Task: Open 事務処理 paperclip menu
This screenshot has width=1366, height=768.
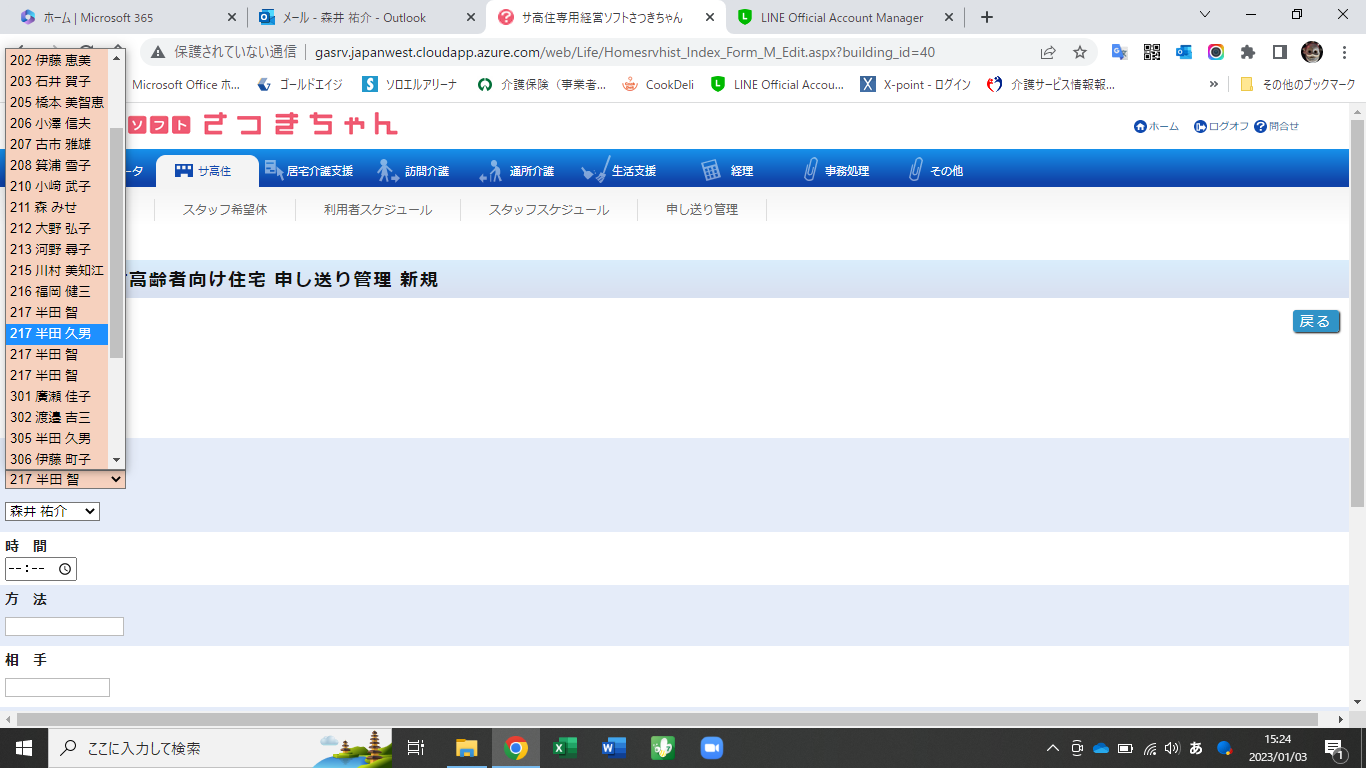Action: click(x=836, y=171)
